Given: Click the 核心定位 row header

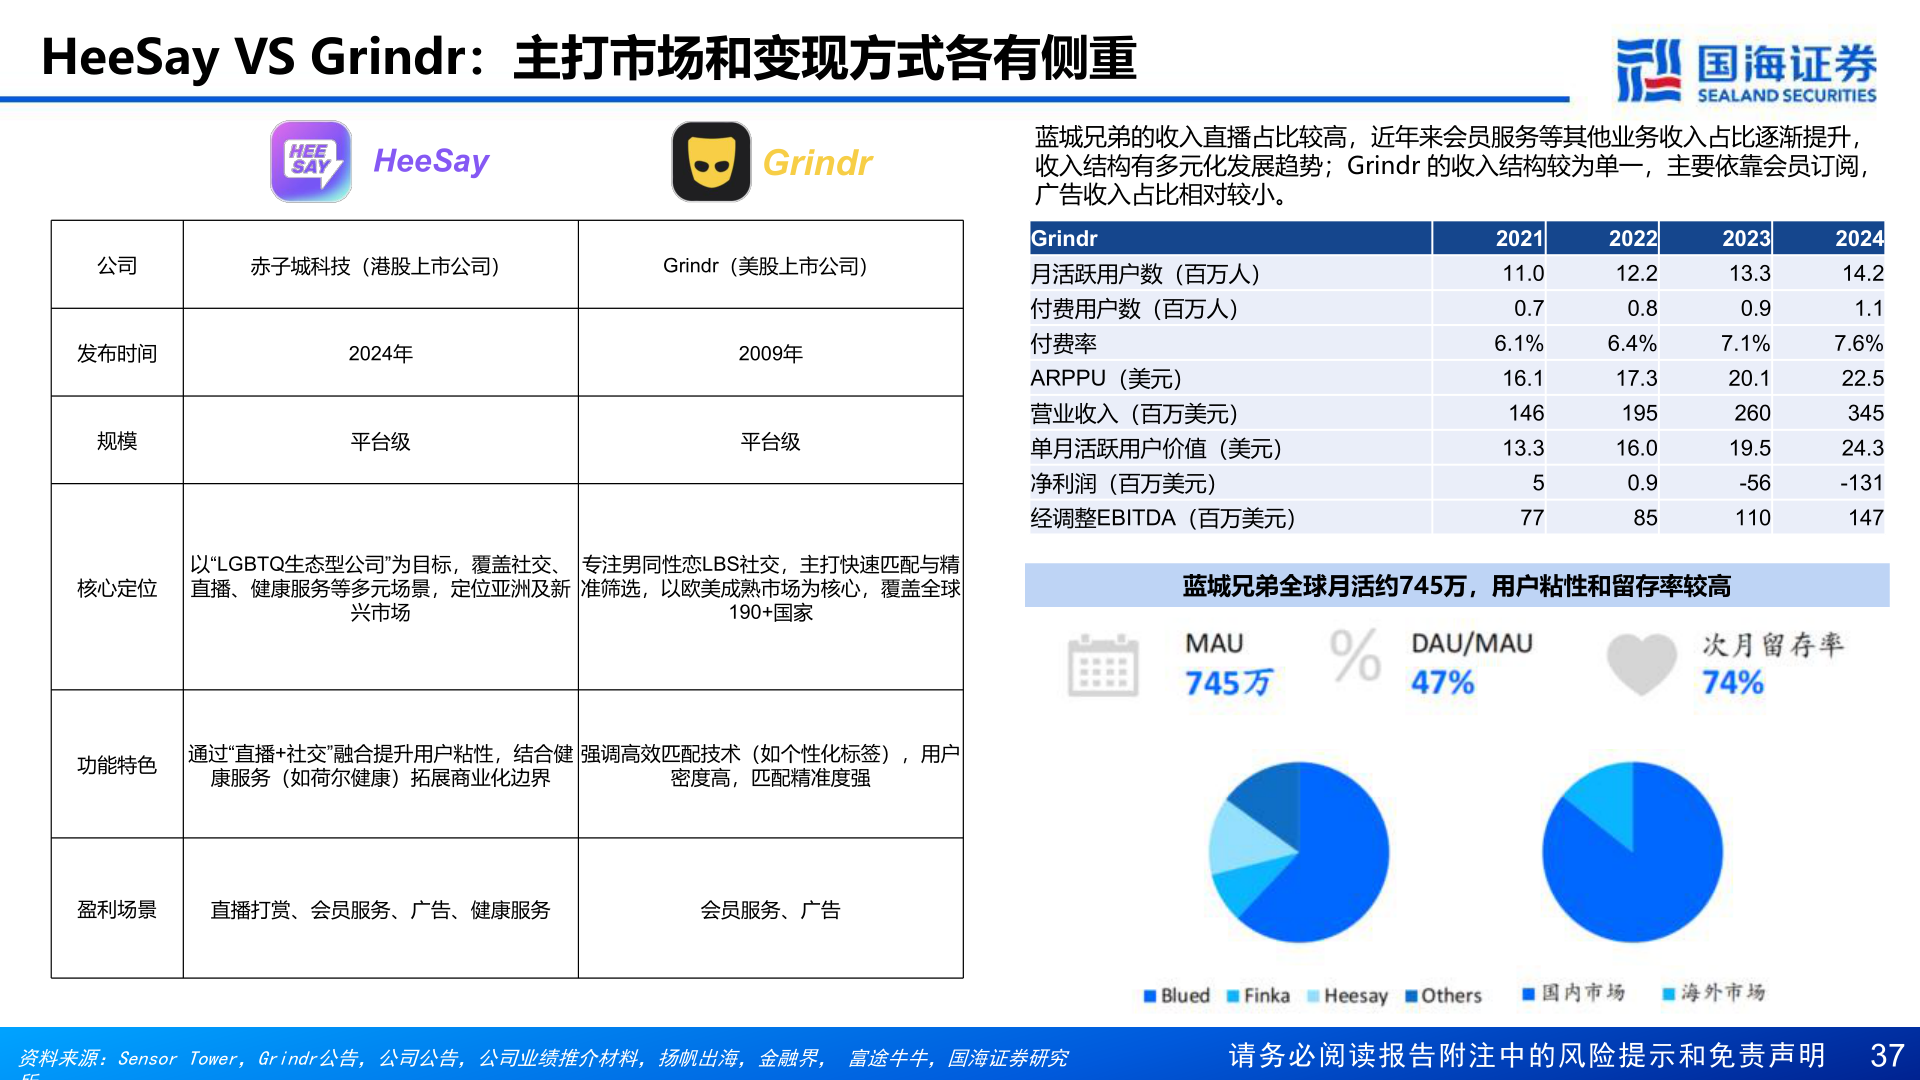Looking at the screenshot, I should click(117, 588).
